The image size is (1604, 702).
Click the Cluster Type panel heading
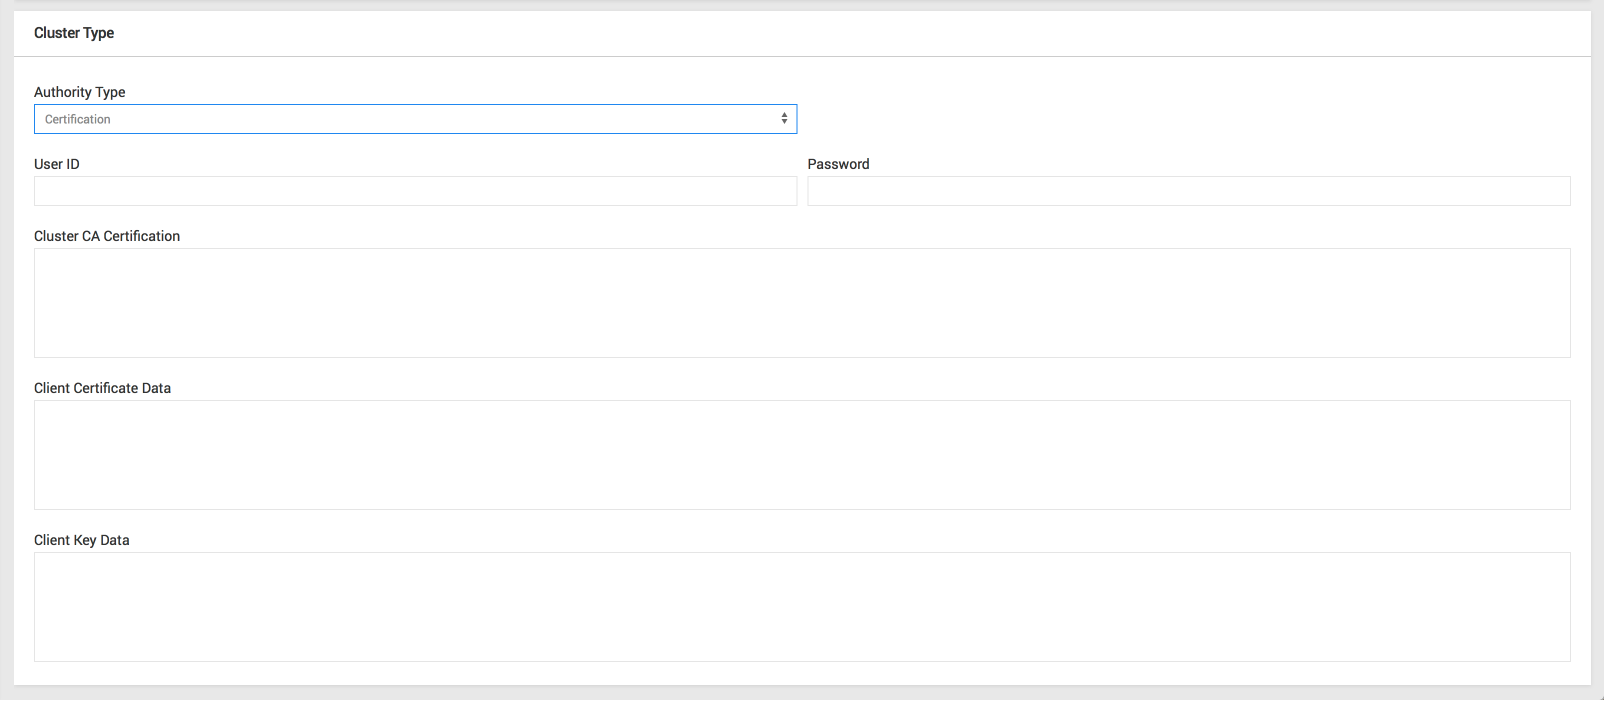(x=74, y=33)
